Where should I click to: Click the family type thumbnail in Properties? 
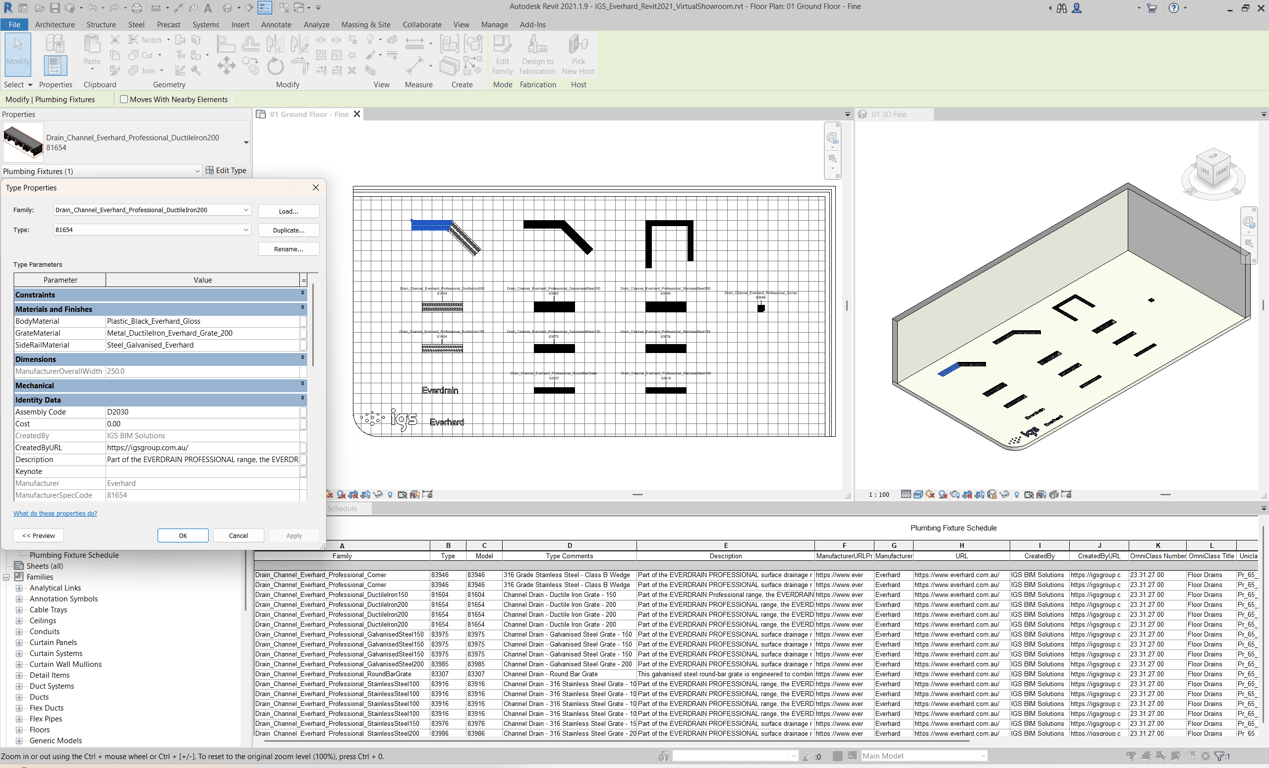[x=22, y=143]
